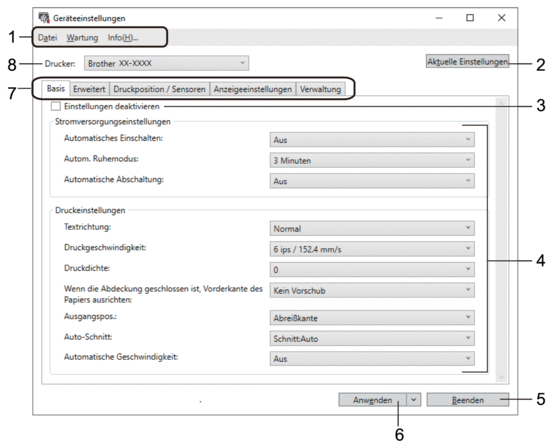Open the Drucker selection combo box

coord(166,63)
